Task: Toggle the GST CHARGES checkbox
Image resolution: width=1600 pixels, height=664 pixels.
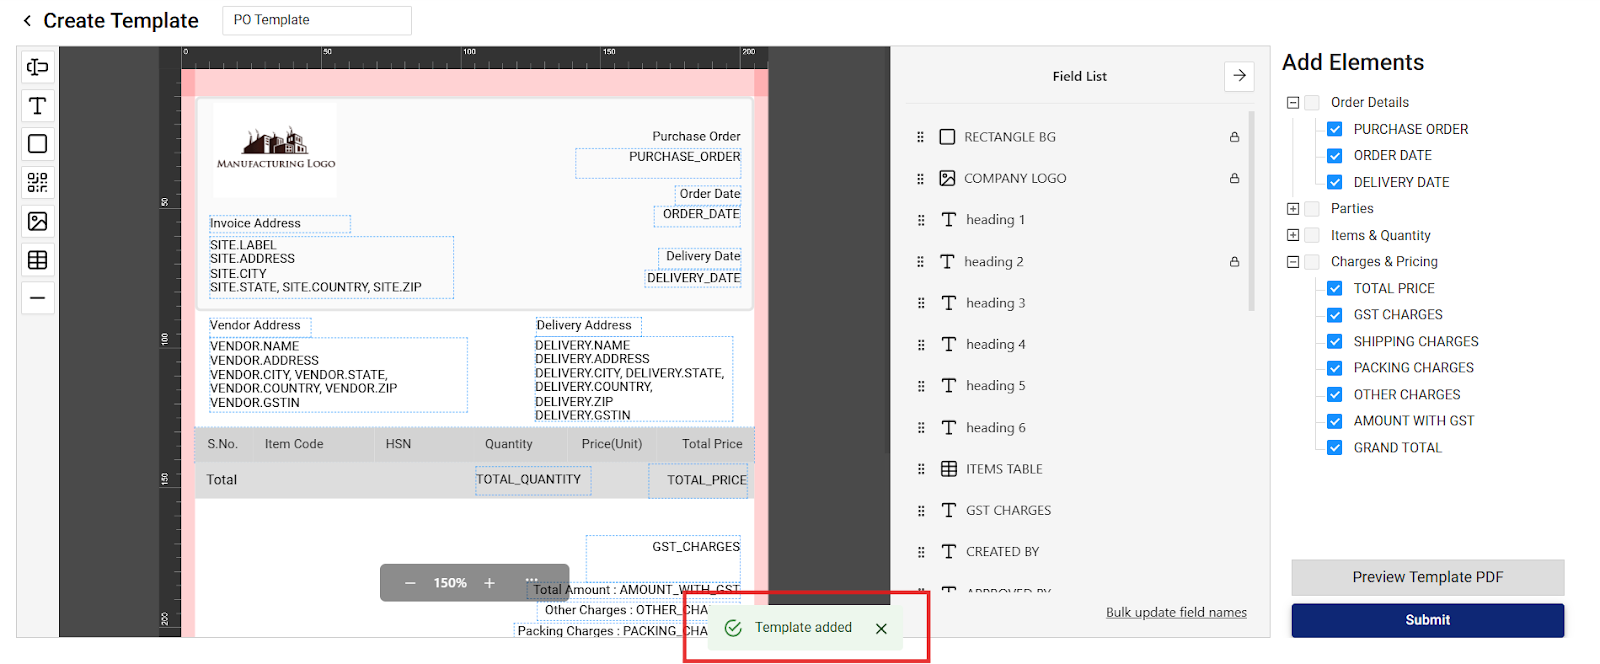Action: click(x=1334, y=315)
